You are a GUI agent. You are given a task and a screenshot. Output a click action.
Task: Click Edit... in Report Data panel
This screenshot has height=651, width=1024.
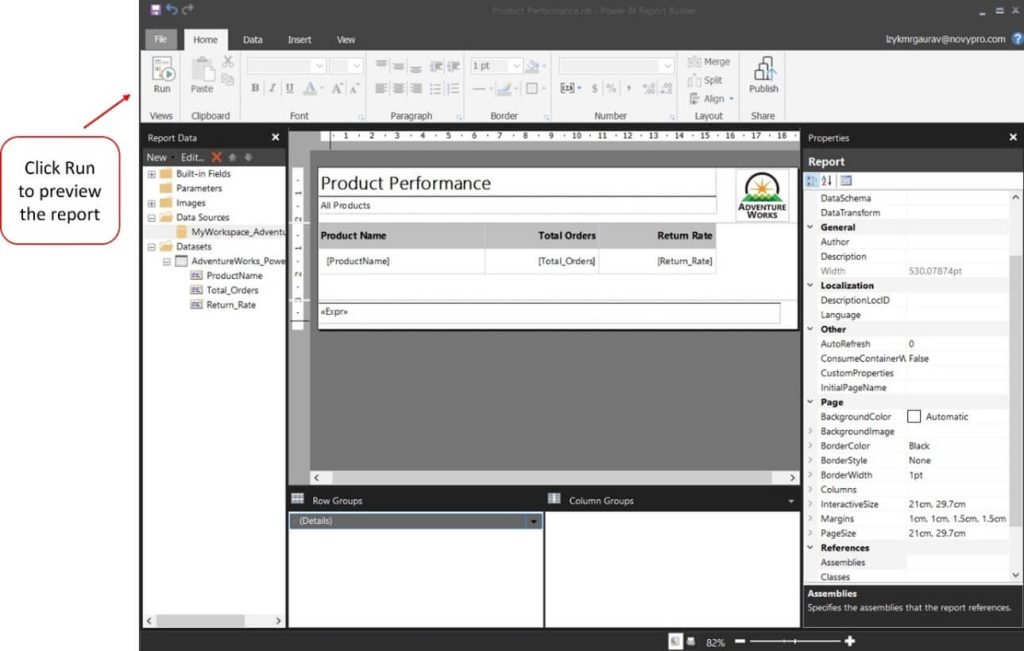[x=192, y=157]
